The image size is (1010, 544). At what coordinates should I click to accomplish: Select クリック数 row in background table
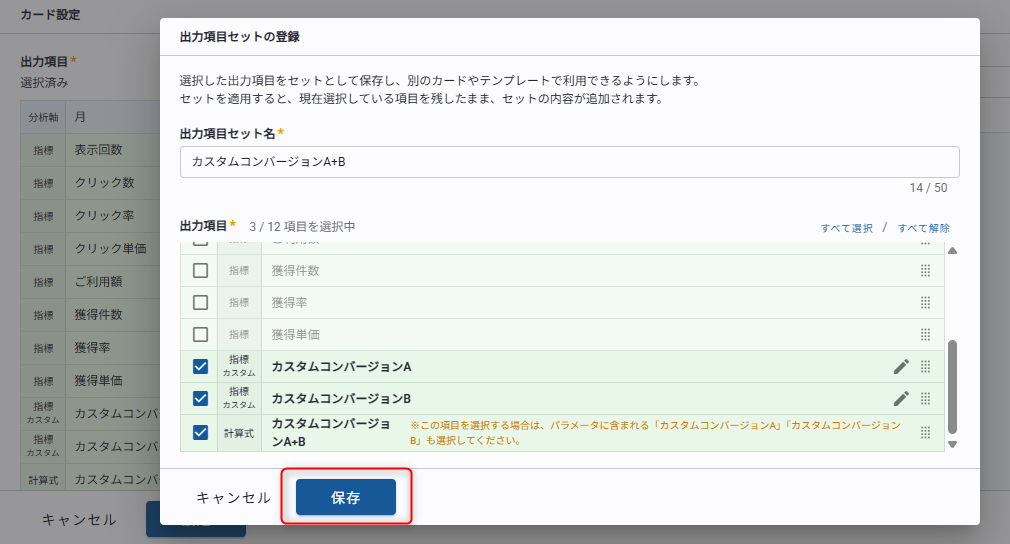pyautogui.click(x=90, y=183)
